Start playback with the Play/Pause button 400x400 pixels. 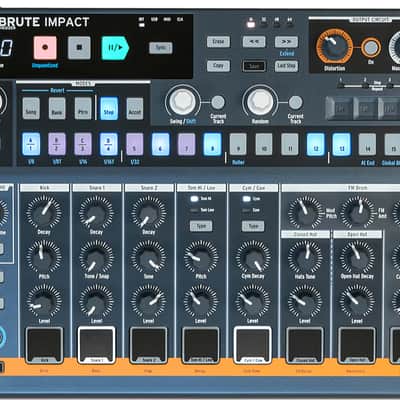[115, 48]
